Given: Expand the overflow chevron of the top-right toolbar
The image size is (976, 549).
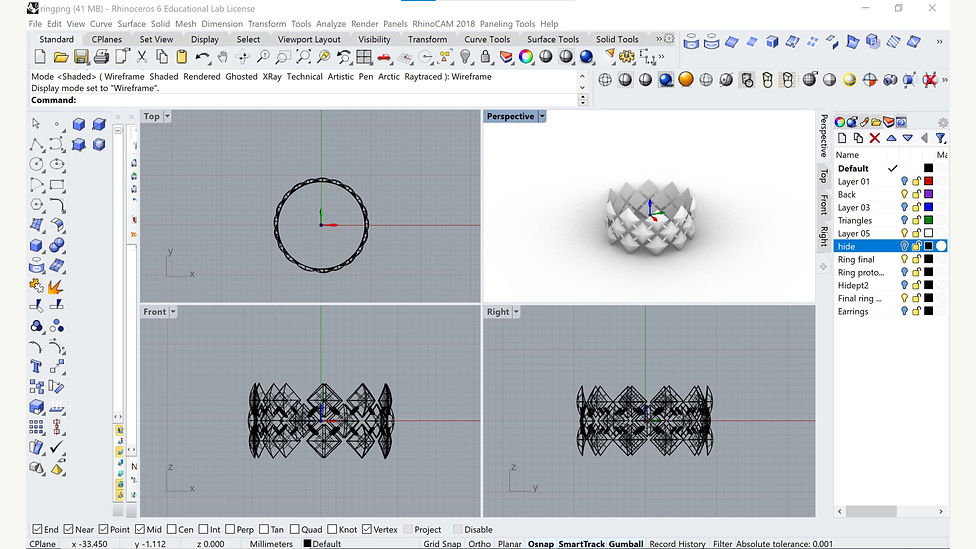Looking at the screenshot, I should 939,42.
